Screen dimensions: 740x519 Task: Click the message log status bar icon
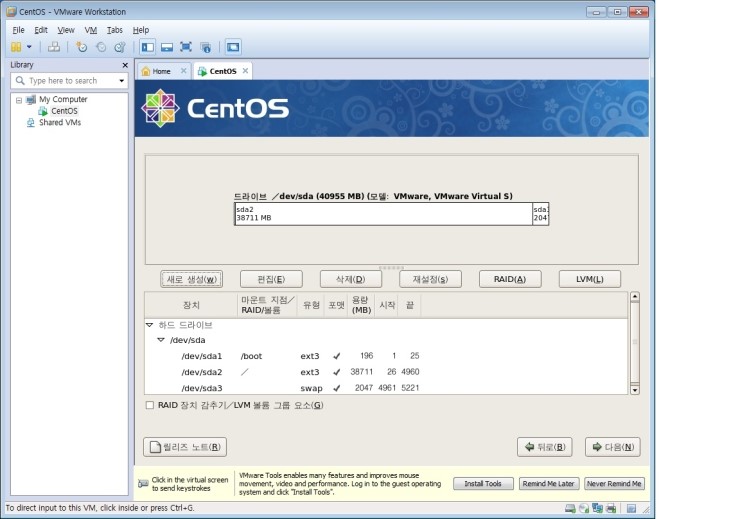point(631,508)
